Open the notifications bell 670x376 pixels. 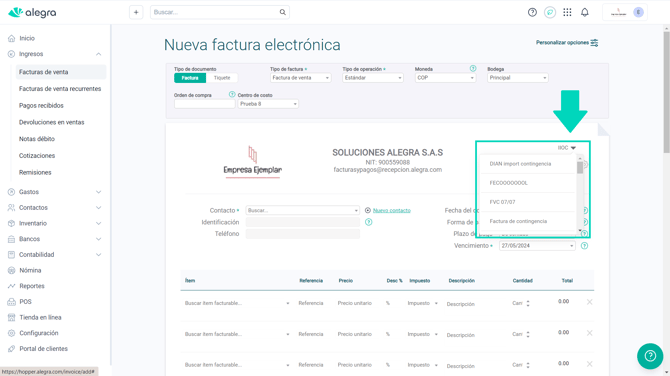585,12
